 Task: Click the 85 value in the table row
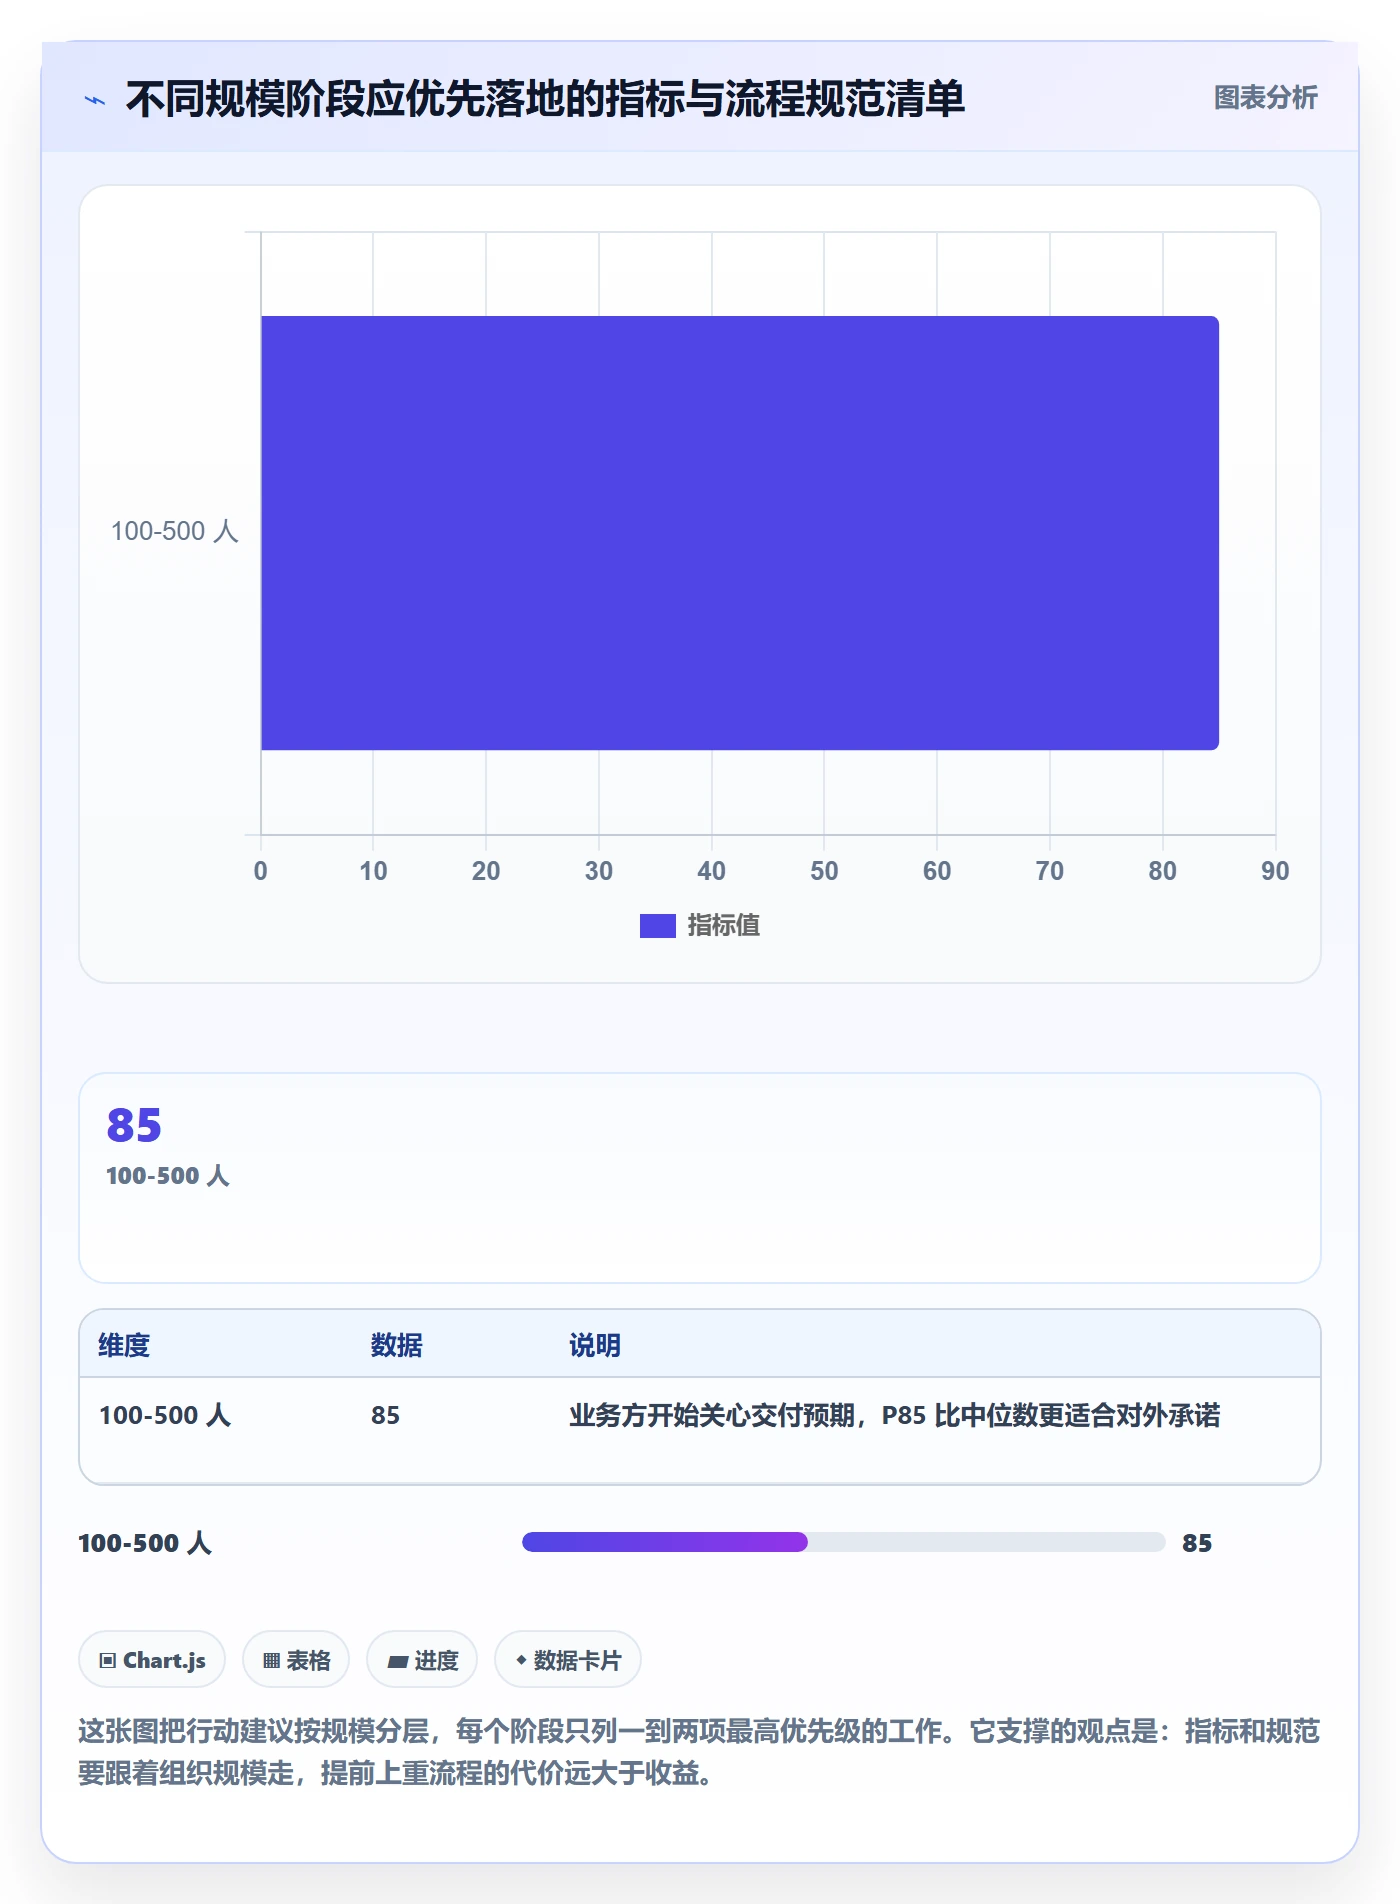(385, 1415)
